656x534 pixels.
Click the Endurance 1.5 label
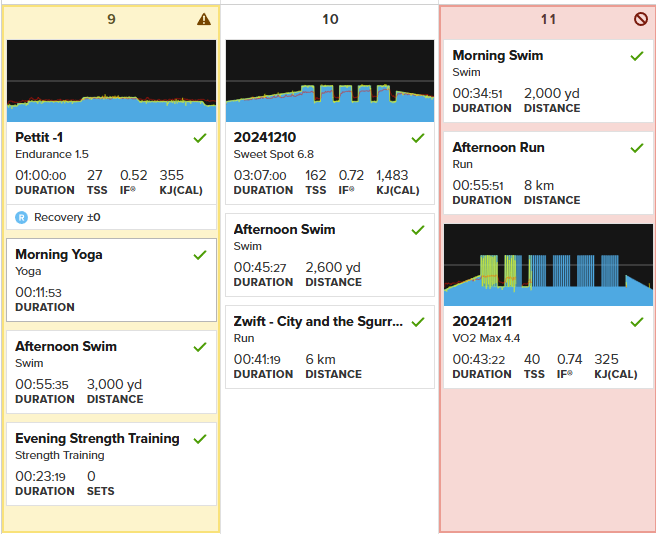52,154
